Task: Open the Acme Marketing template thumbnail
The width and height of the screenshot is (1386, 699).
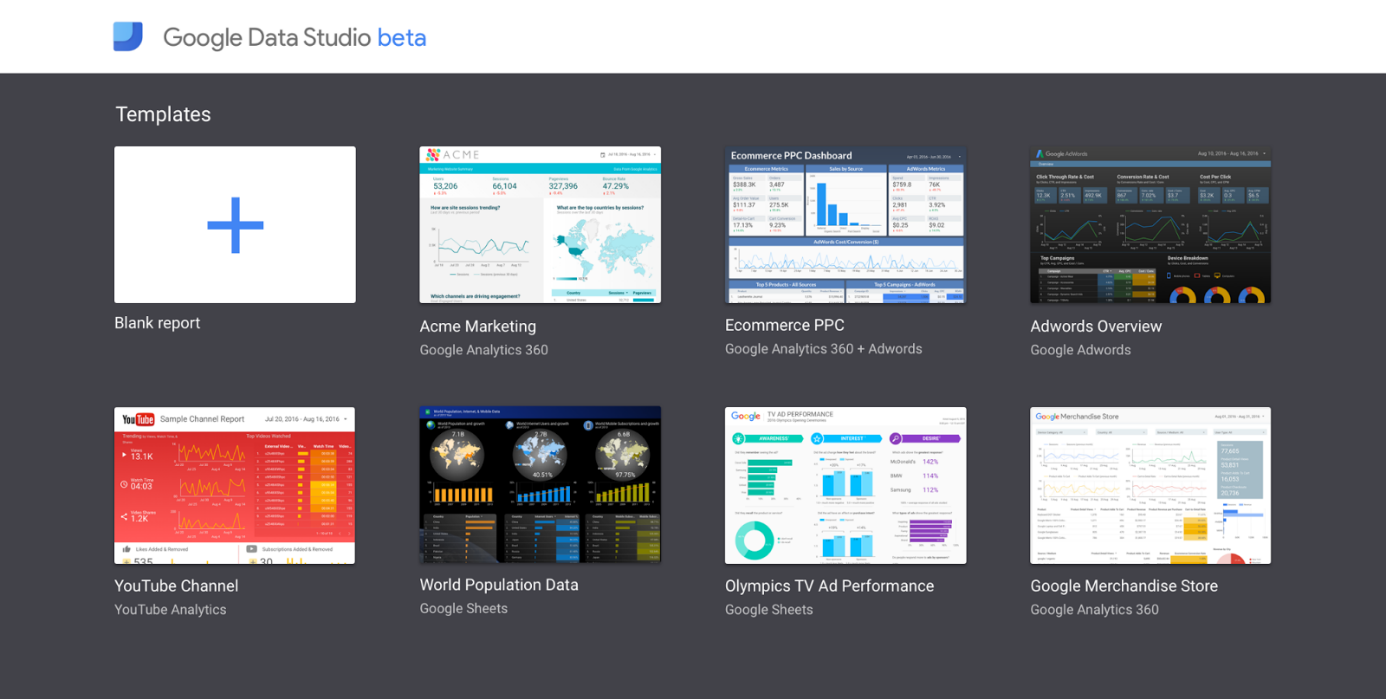Action: point(540,225)
